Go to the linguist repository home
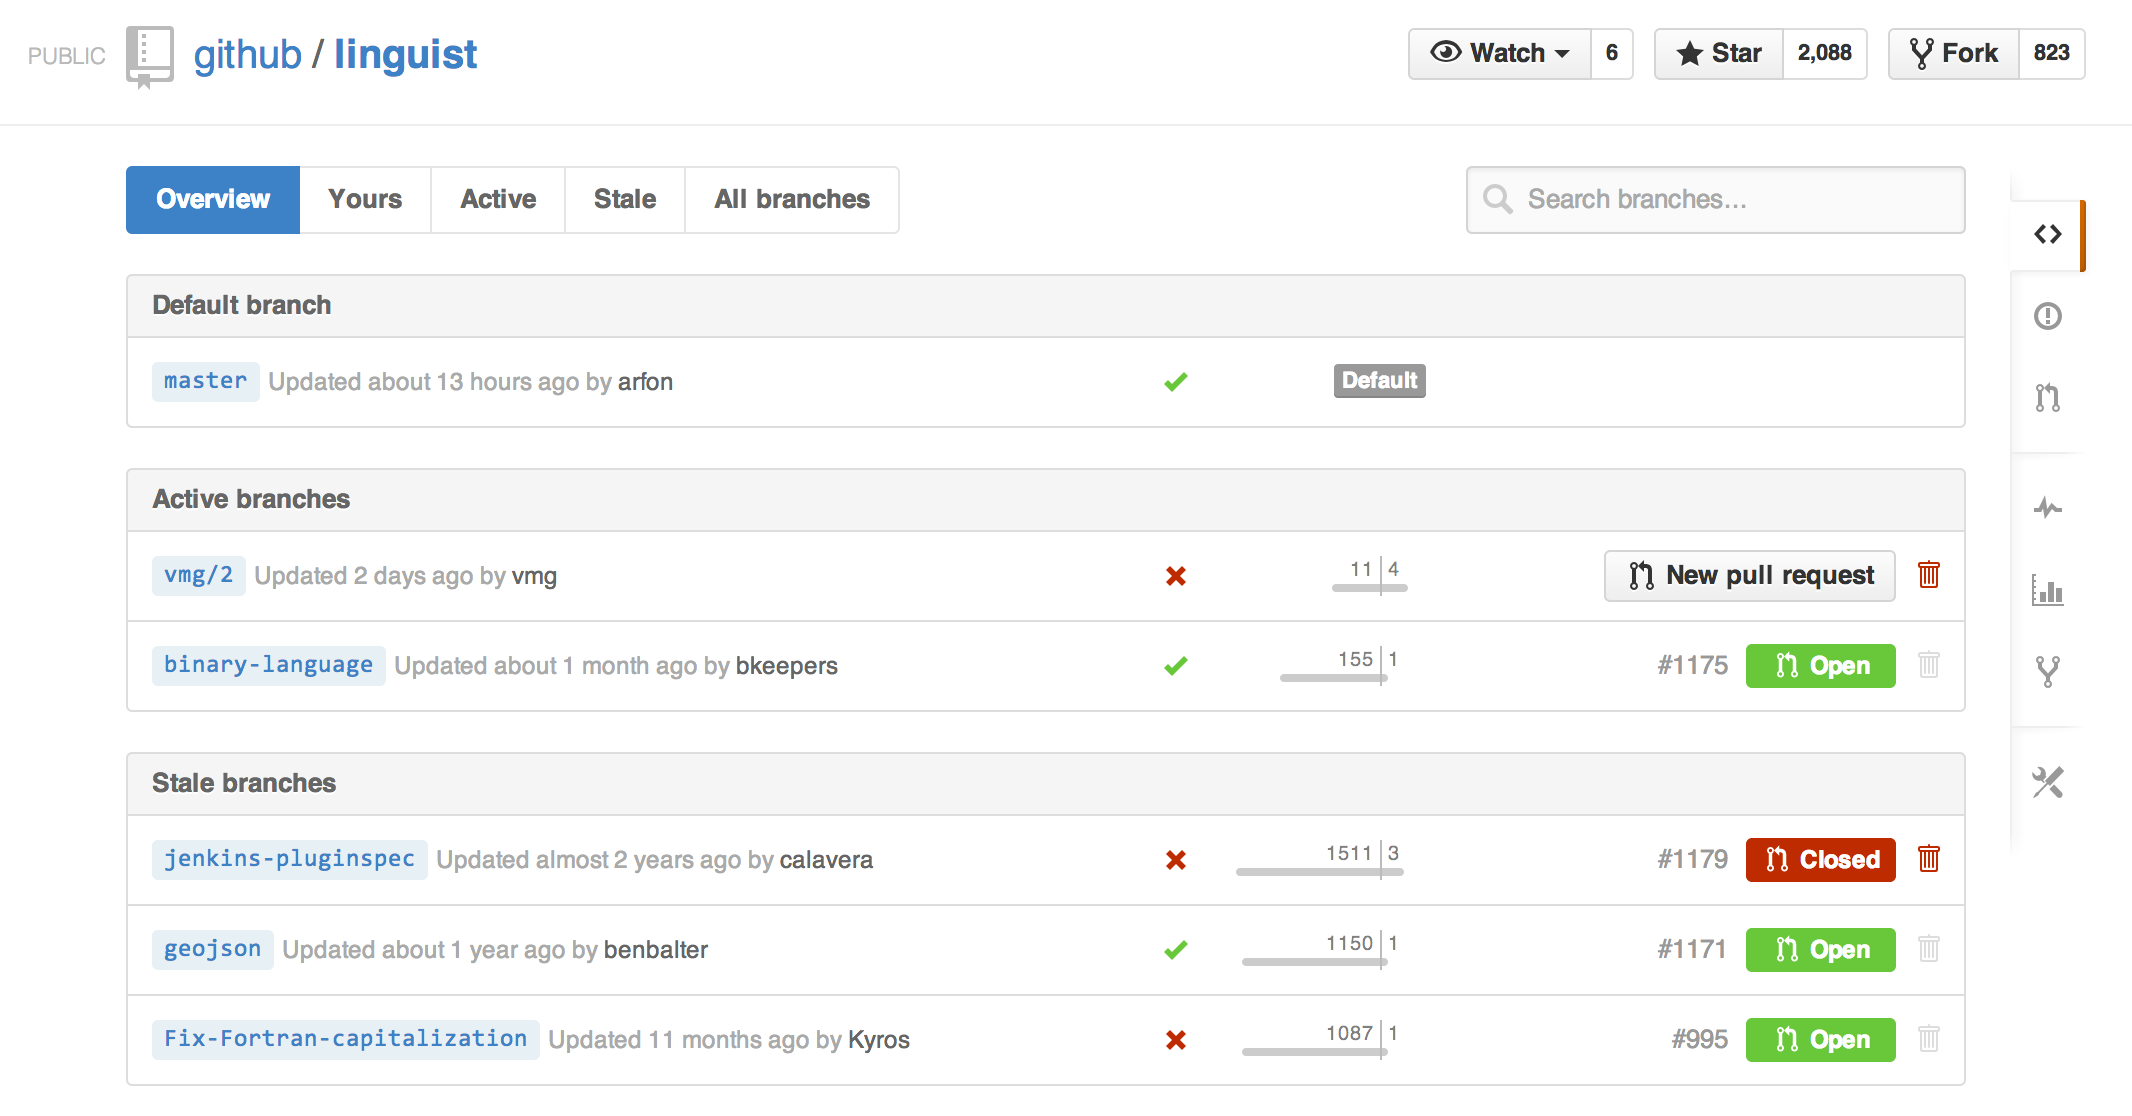Screen dimensions: 2132x1116 tap(405, 55)
